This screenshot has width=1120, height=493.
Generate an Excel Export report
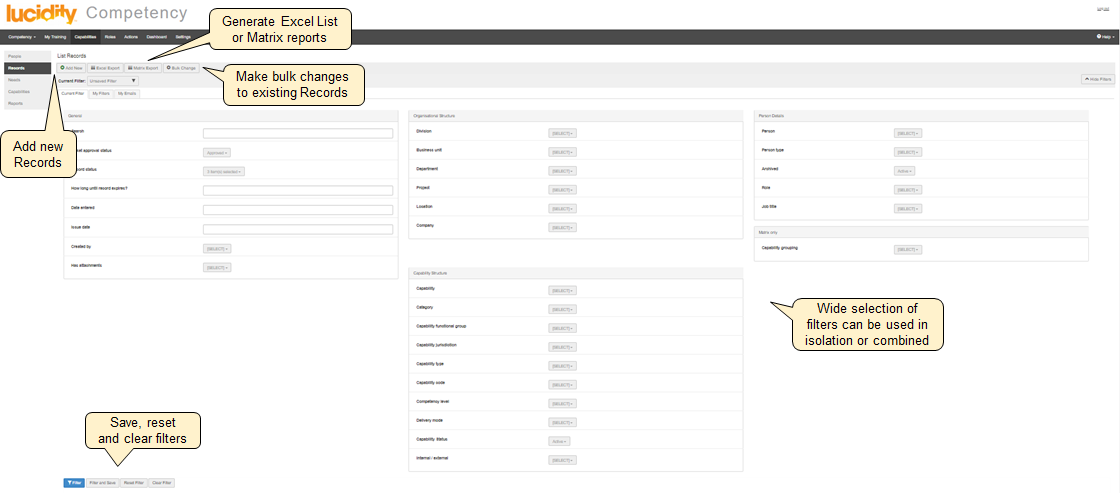point(106,68)
